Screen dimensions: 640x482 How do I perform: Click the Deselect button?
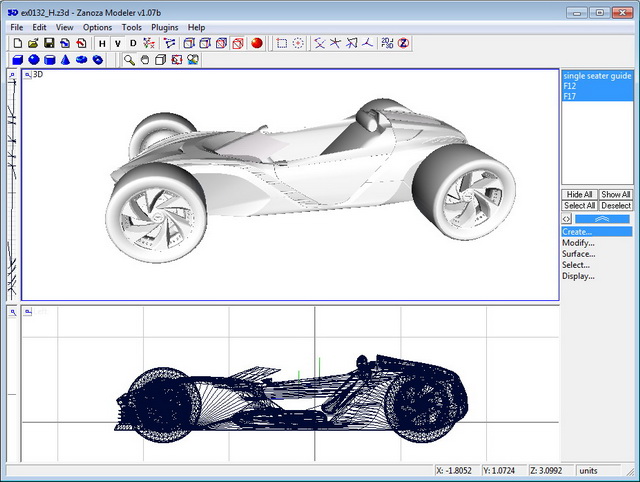[616, 206]
